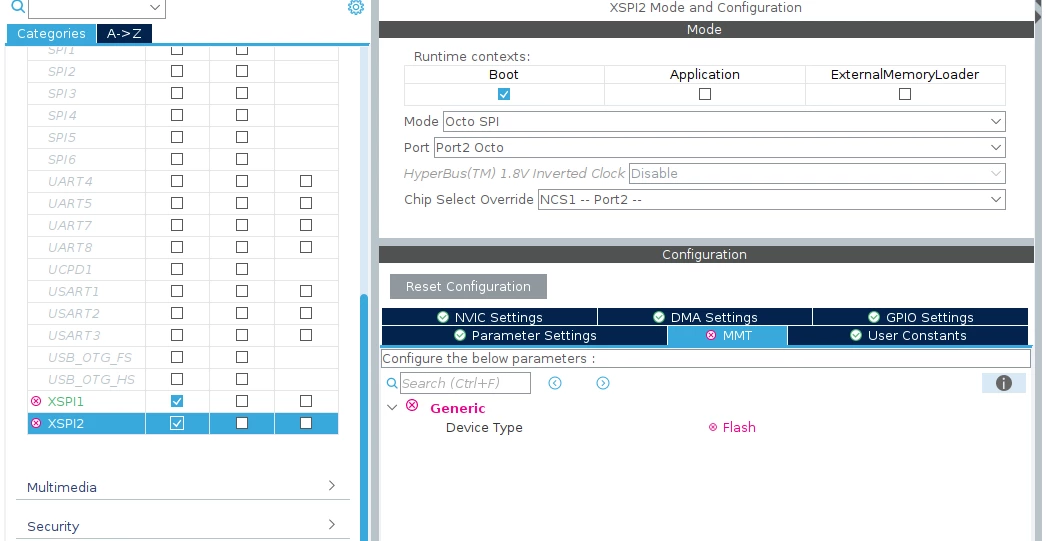This screenshot has height=541, width=1049.
Task: Click the Search (Ctrl+F) input field
Action: (x=465, y=383)
